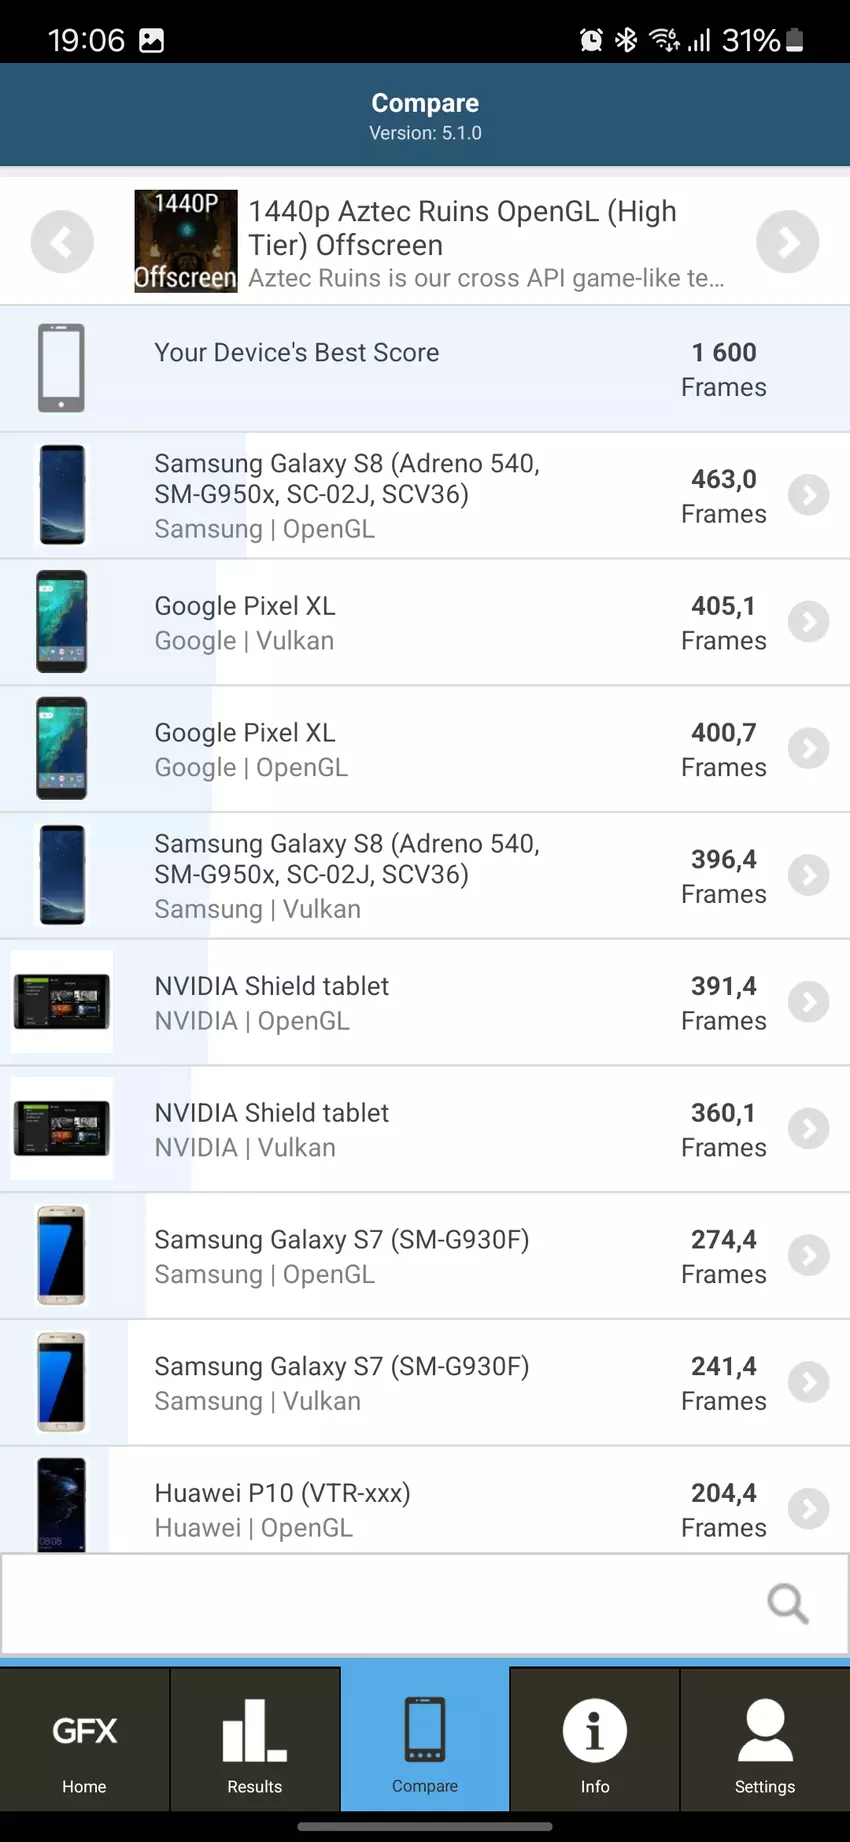
Task: Open Huawei P10 OpenGL result chevron
Action: [x=808, y=1509]
